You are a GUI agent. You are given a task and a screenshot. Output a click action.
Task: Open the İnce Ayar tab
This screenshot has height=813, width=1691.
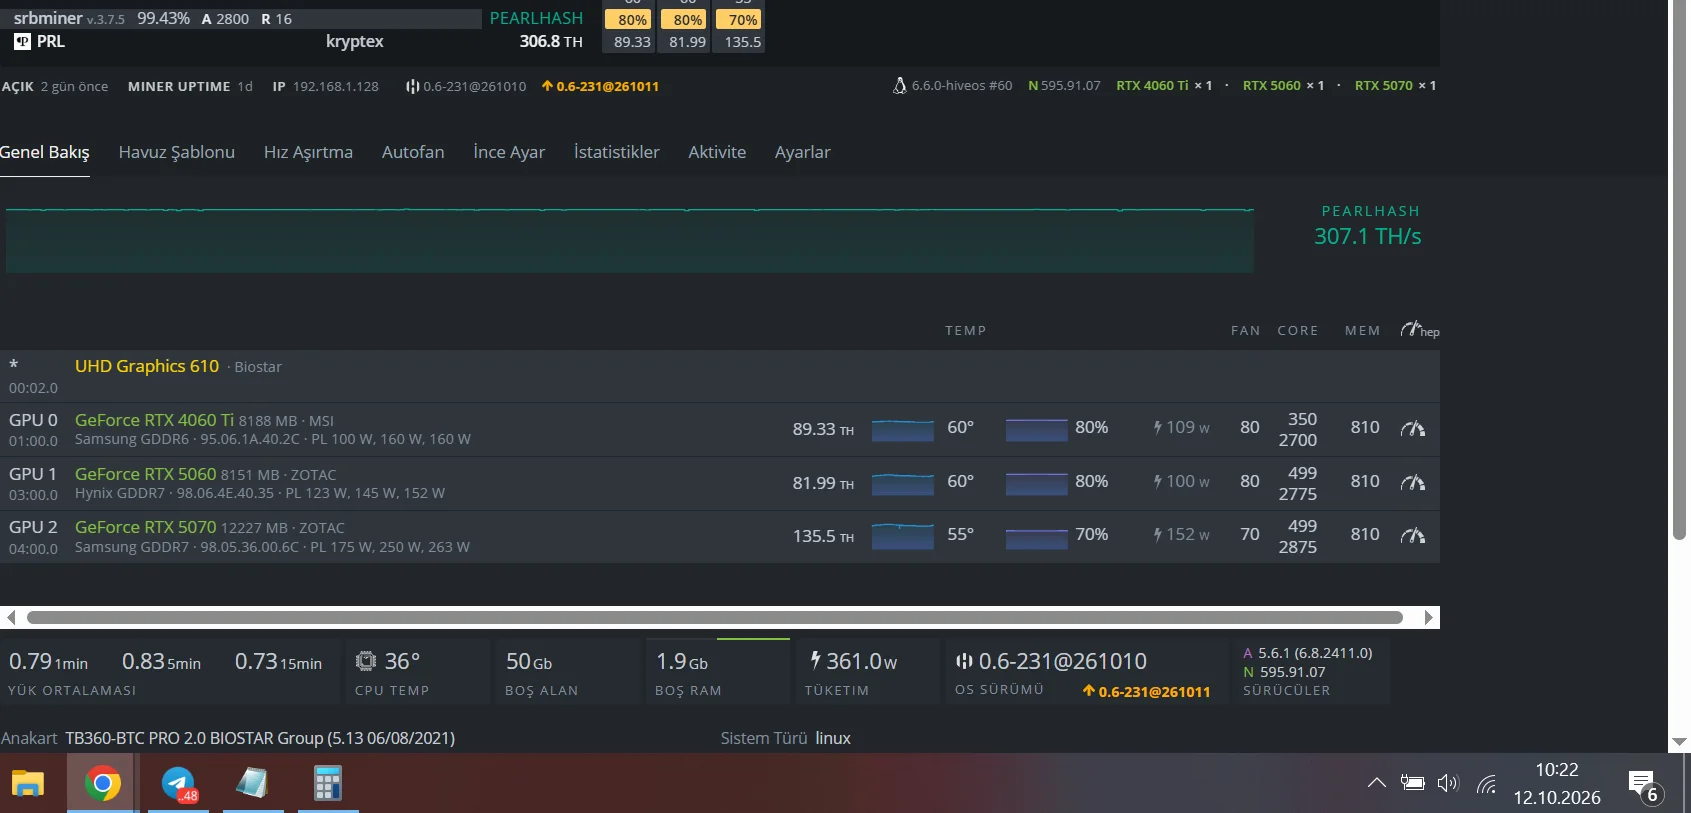pos(509,152)
